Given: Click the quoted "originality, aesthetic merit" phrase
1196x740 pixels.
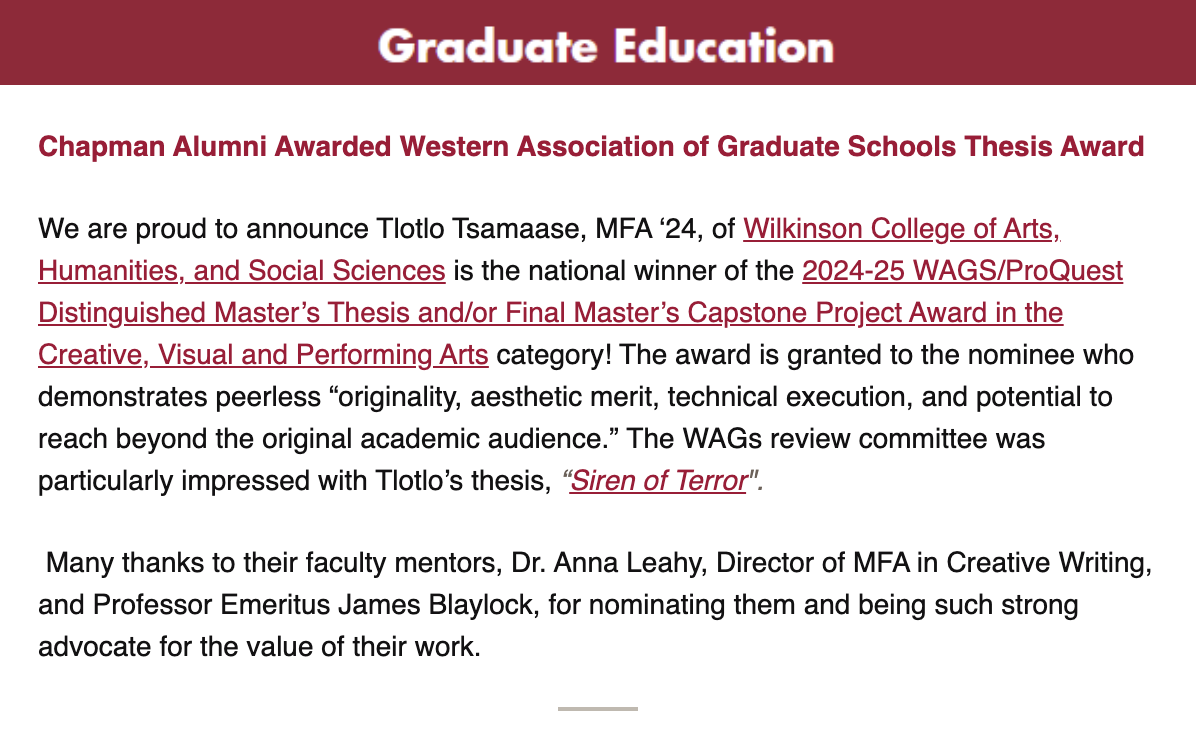Looking at the screenshot, I should click(463, 397).
